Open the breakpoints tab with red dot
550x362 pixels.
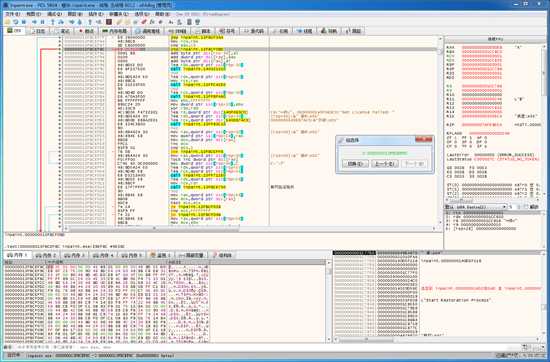coord(86,31)
